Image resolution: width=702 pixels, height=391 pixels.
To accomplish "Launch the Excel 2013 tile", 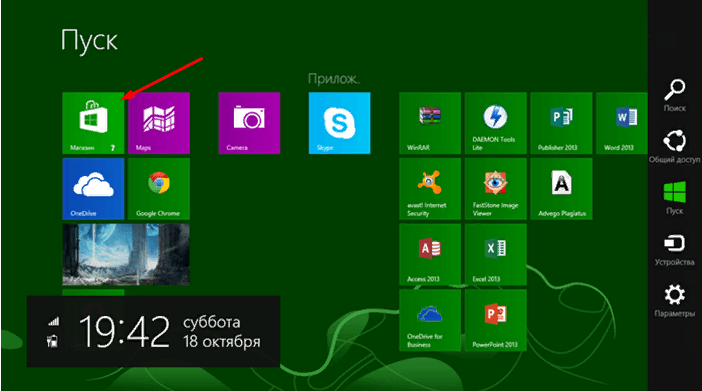I will (496, 254).
